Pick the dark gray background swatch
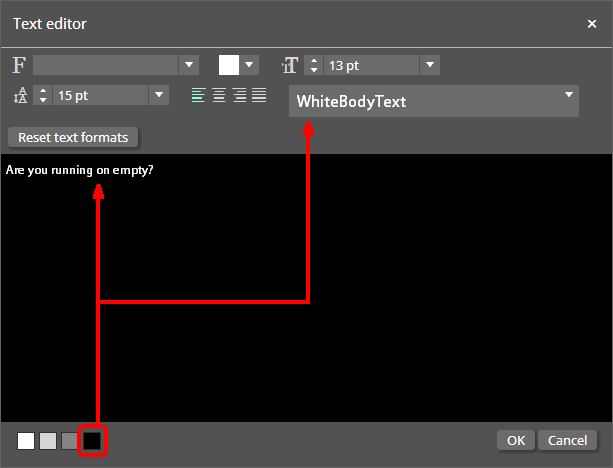 (x=69, y=441)
